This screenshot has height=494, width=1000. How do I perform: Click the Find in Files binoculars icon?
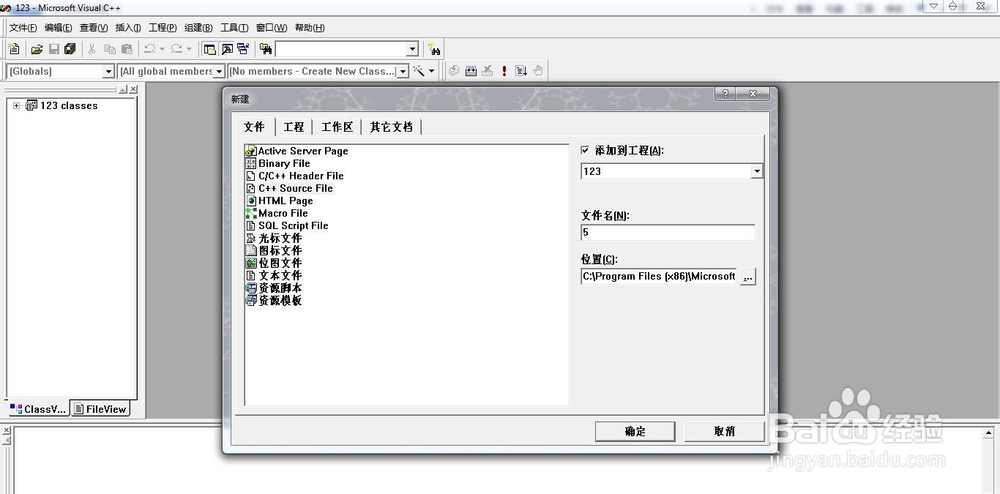pos(266,49)
